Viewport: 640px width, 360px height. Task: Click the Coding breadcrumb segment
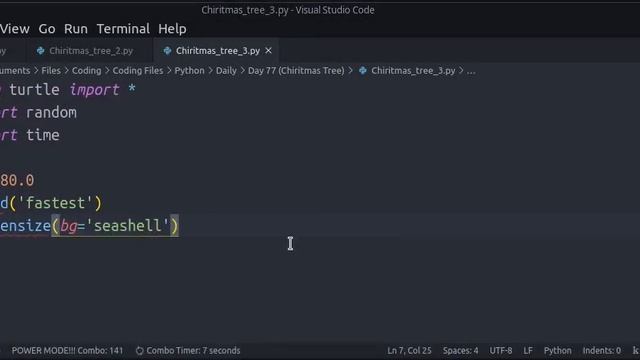[87, 71]
